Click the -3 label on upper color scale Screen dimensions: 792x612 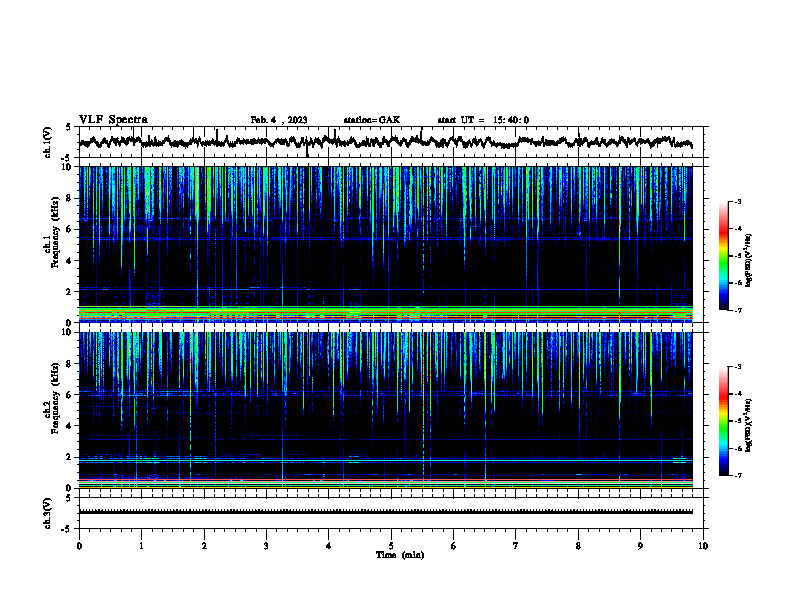point(738,201)
